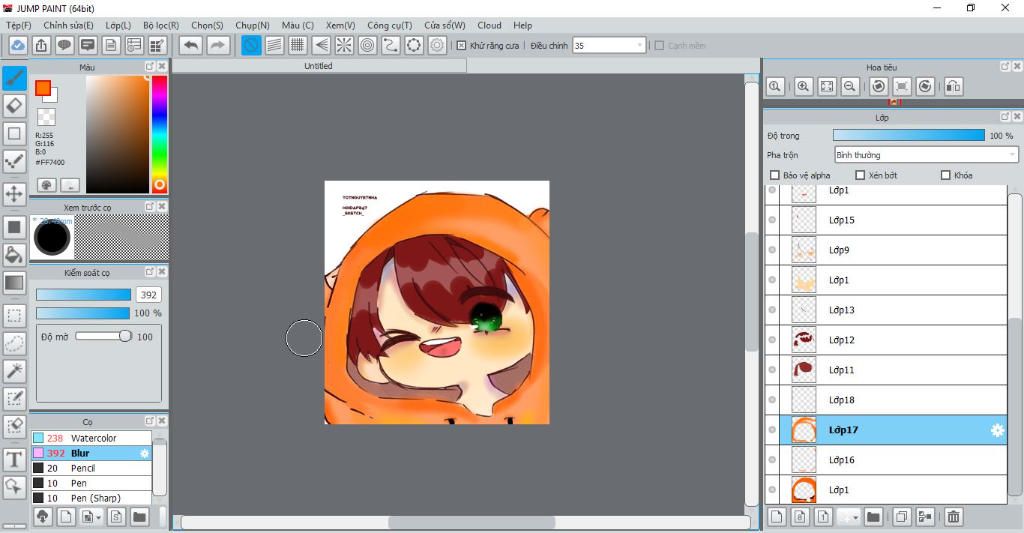Click thumbnail of layer Lớp11
Viewport: 1024px width, 533px height.
(x=804, y=370)
